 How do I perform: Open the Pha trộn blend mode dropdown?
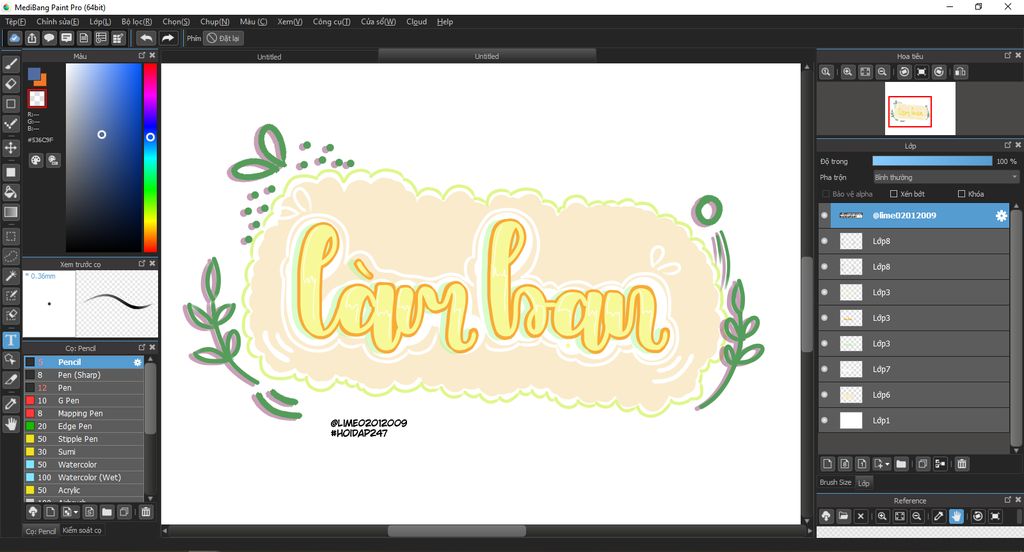pyautogui.click(x=946, y=177)
